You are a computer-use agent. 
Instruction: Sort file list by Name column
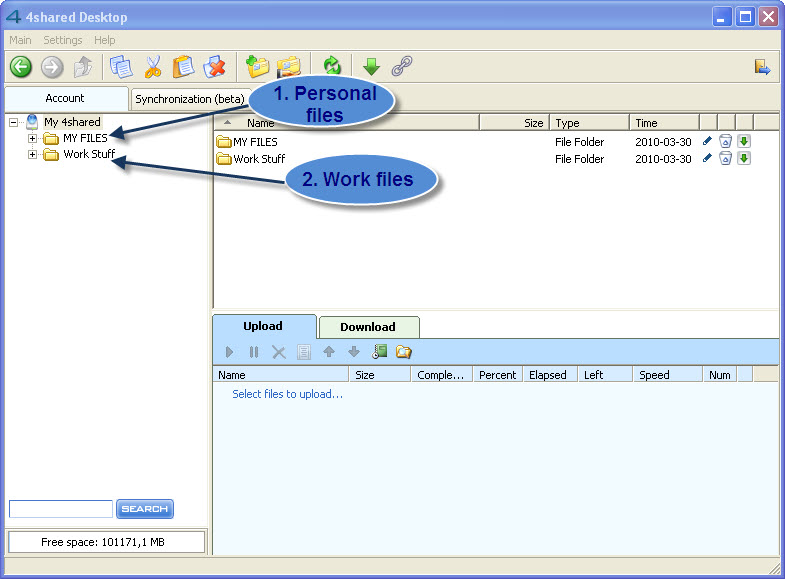(346, 123)
